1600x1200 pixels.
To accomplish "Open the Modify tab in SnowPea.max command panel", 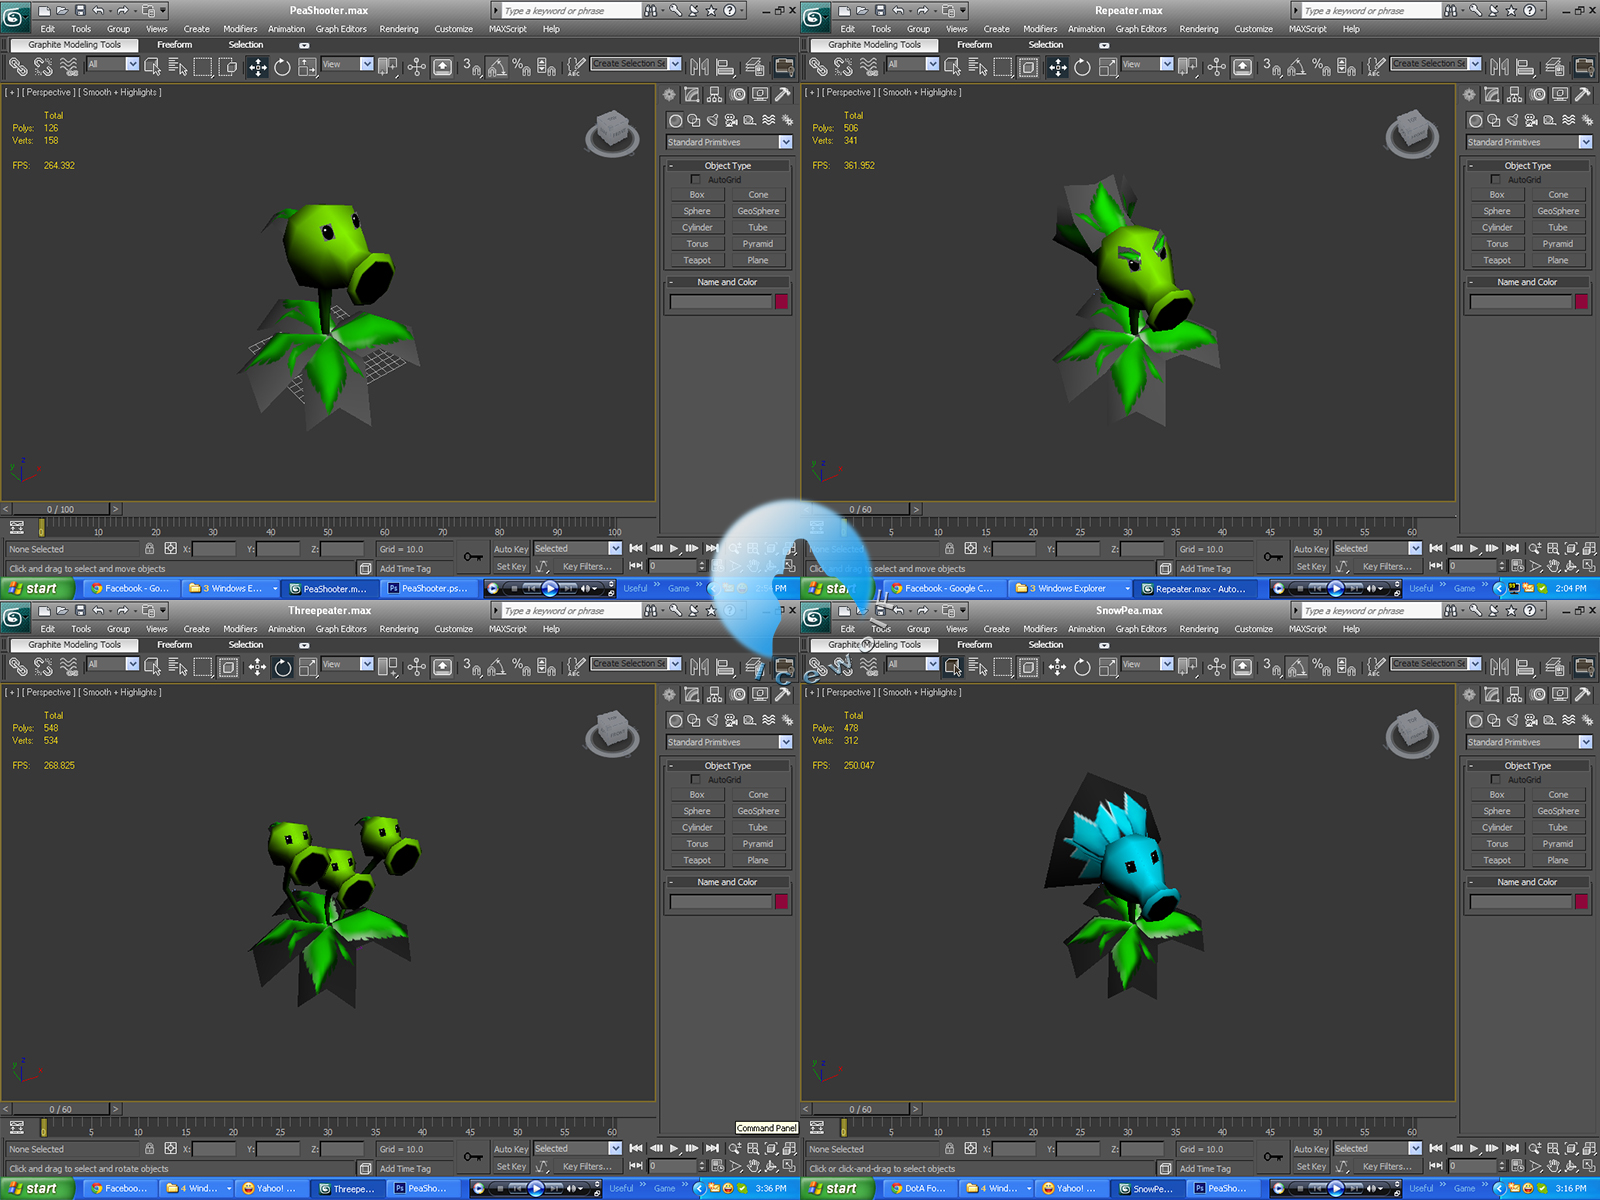I will tap(1492, 695).
